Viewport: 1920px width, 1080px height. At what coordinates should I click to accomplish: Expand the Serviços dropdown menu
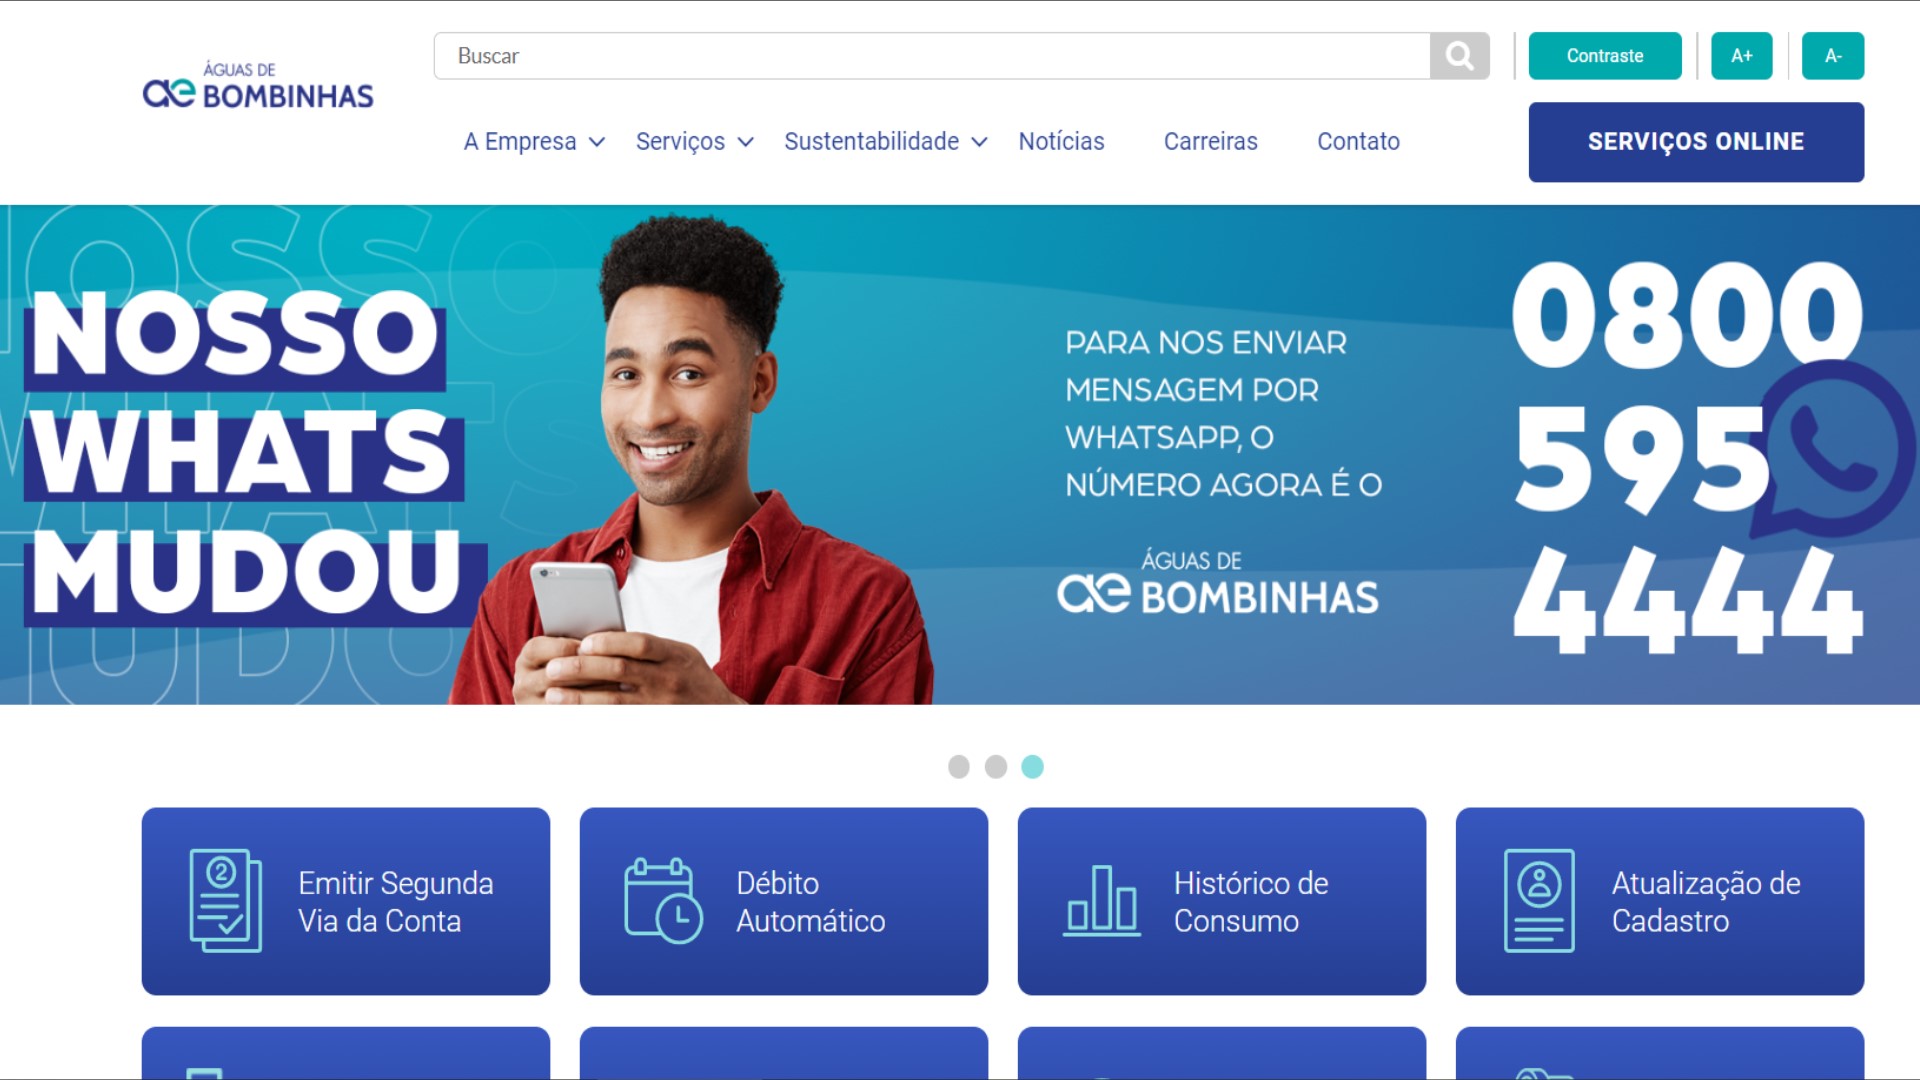click(694, 142)
